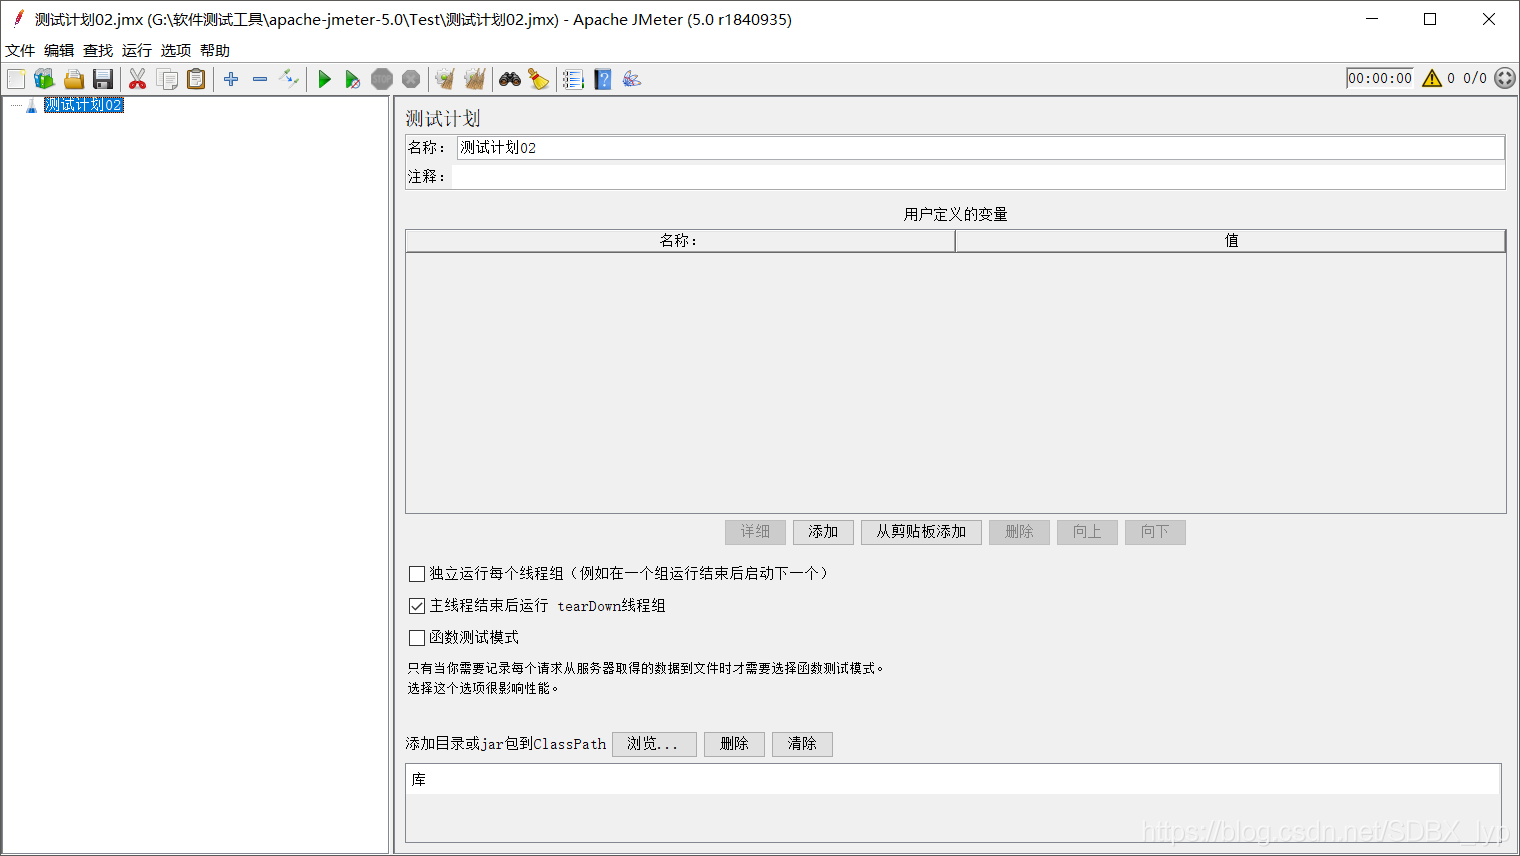Click the 值 column header
Viewport: 1520px width, 856px height.
pos(1231,241)
